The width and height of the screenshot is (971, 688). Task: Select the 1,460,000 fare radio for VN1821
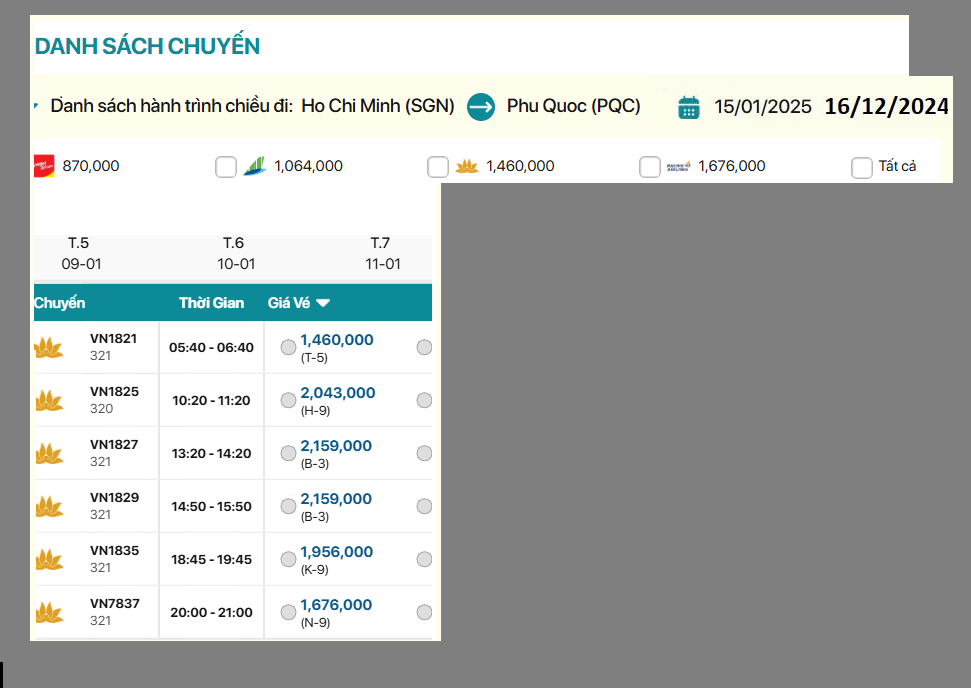(288, 347)
